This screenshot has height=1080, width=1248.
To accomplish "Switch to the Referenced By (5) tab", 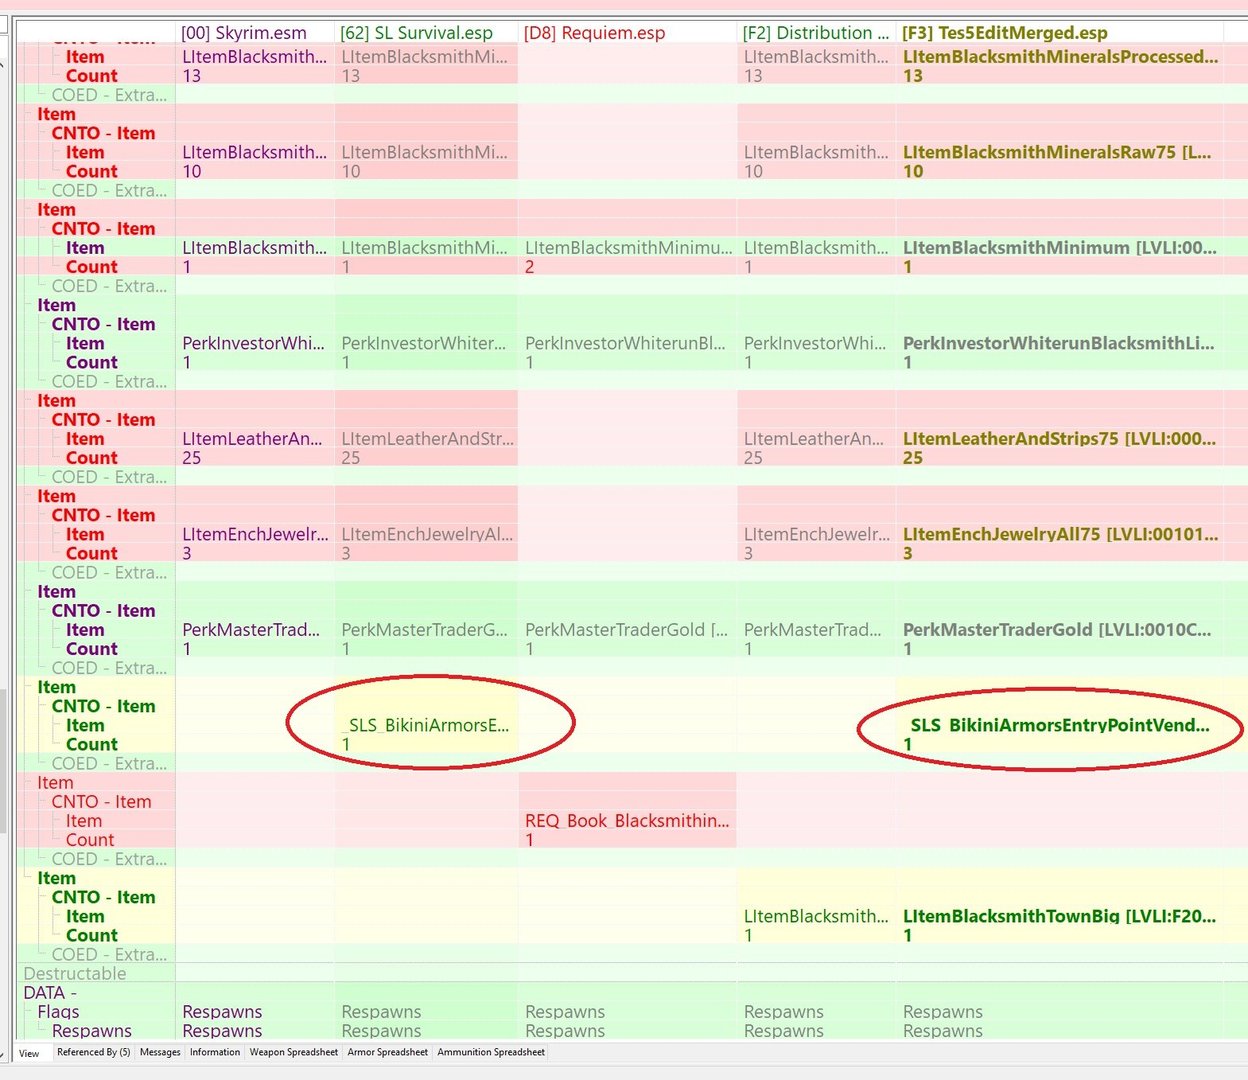I will point(93,1052).
